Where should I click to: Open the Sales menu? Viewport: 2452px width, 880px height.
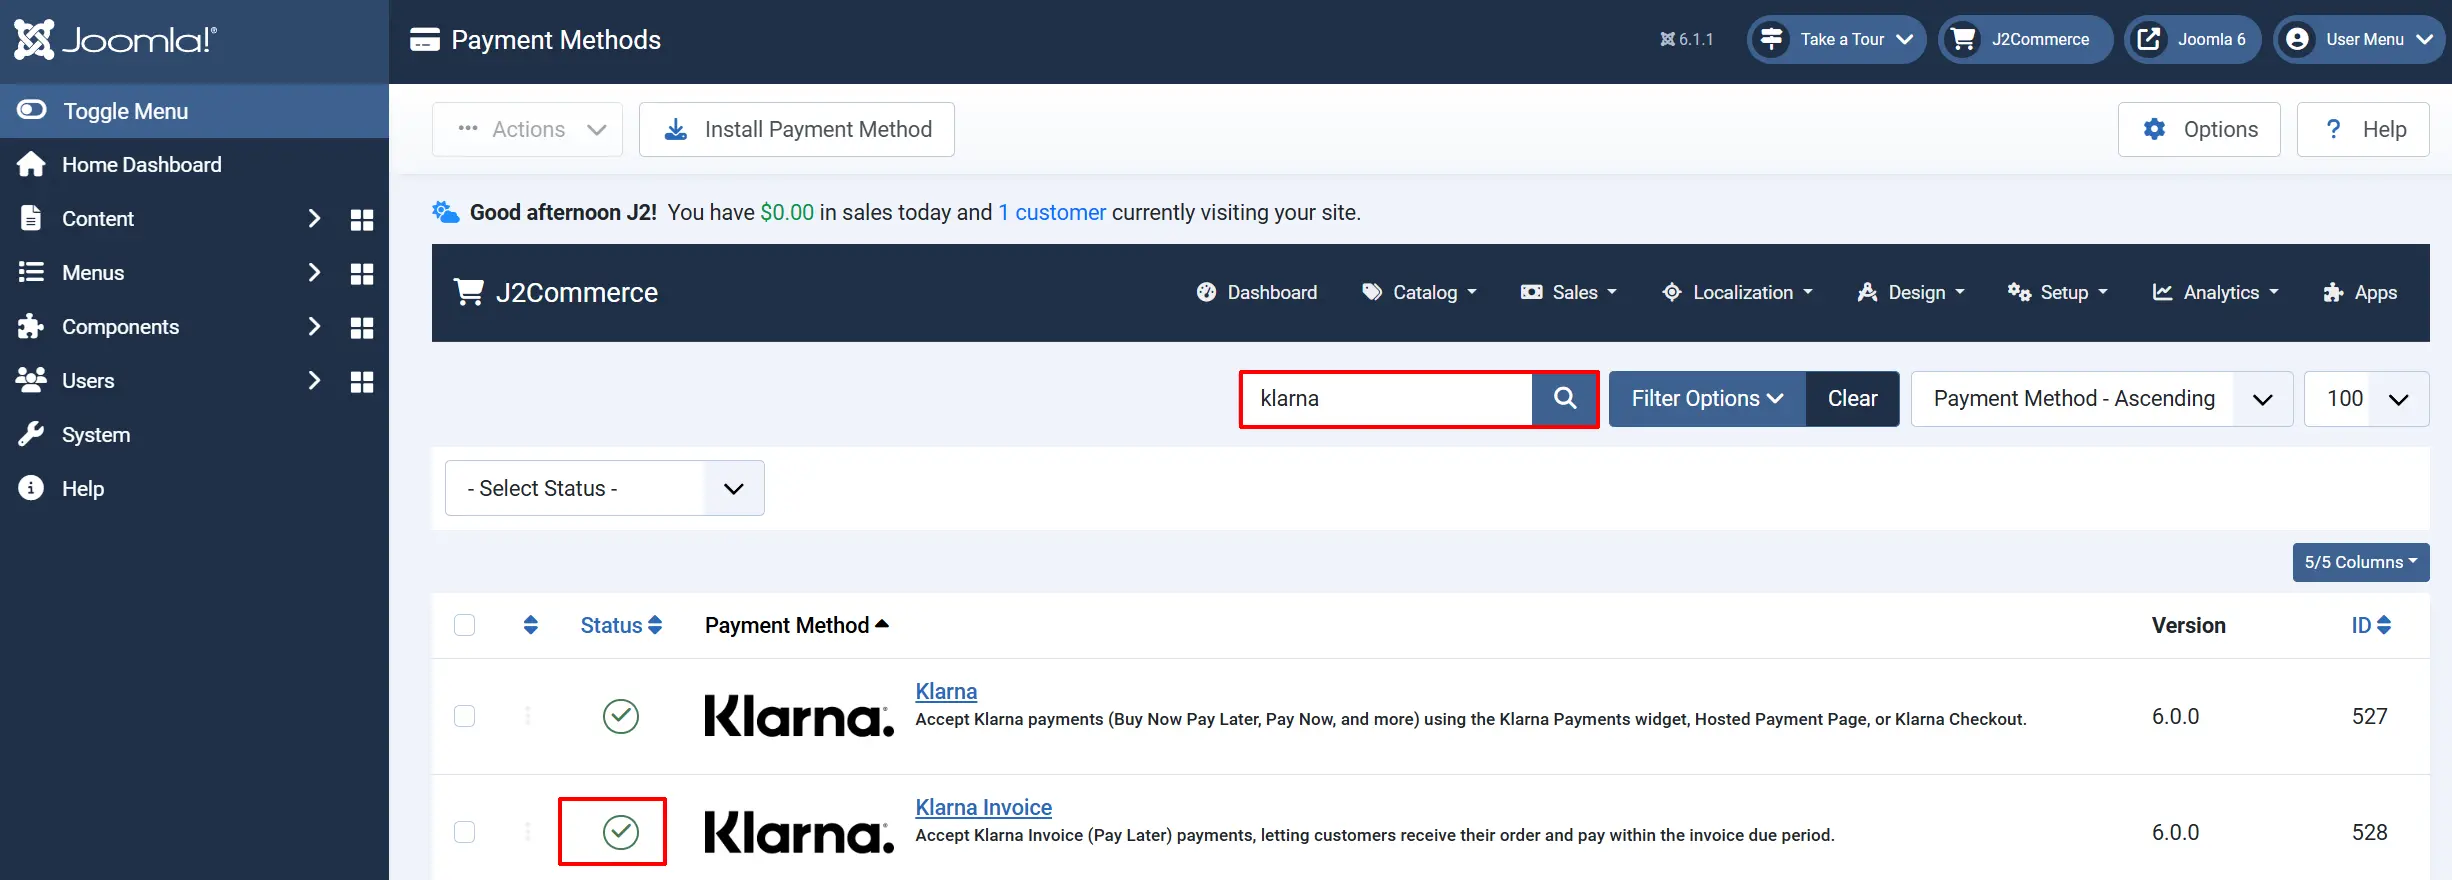pos(1568,293)
